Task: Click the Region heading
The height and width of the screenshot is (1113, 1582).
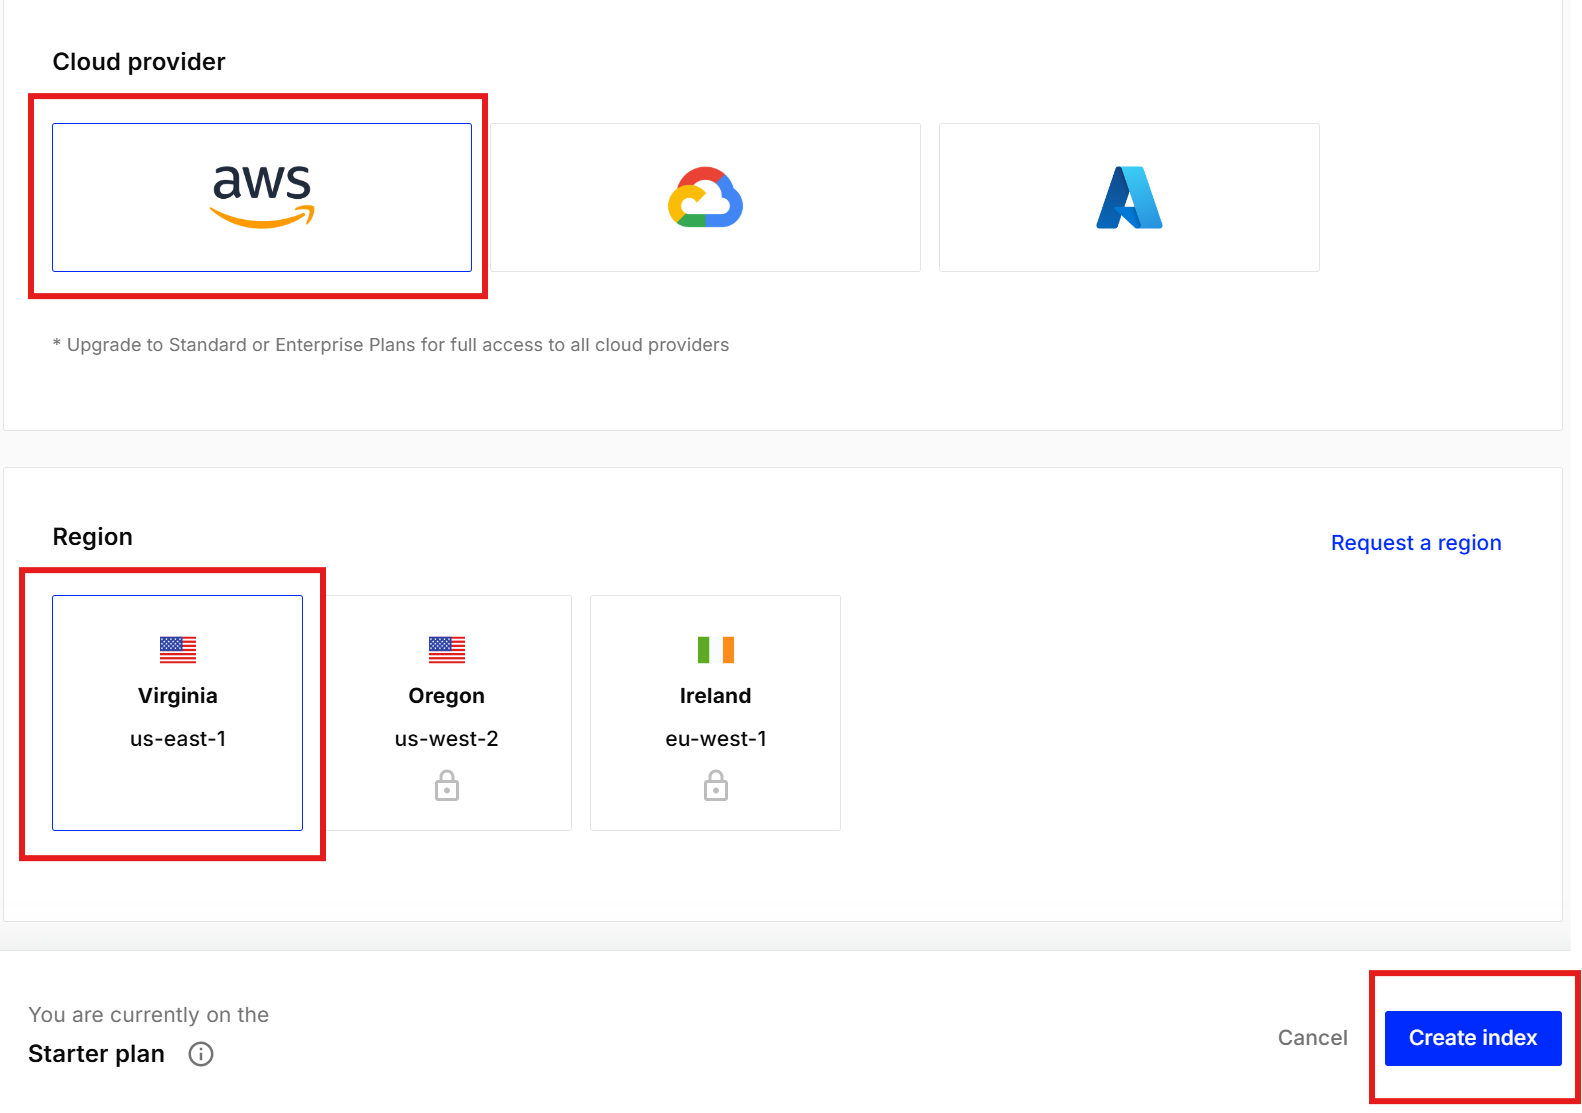Action: click(92, 537)
